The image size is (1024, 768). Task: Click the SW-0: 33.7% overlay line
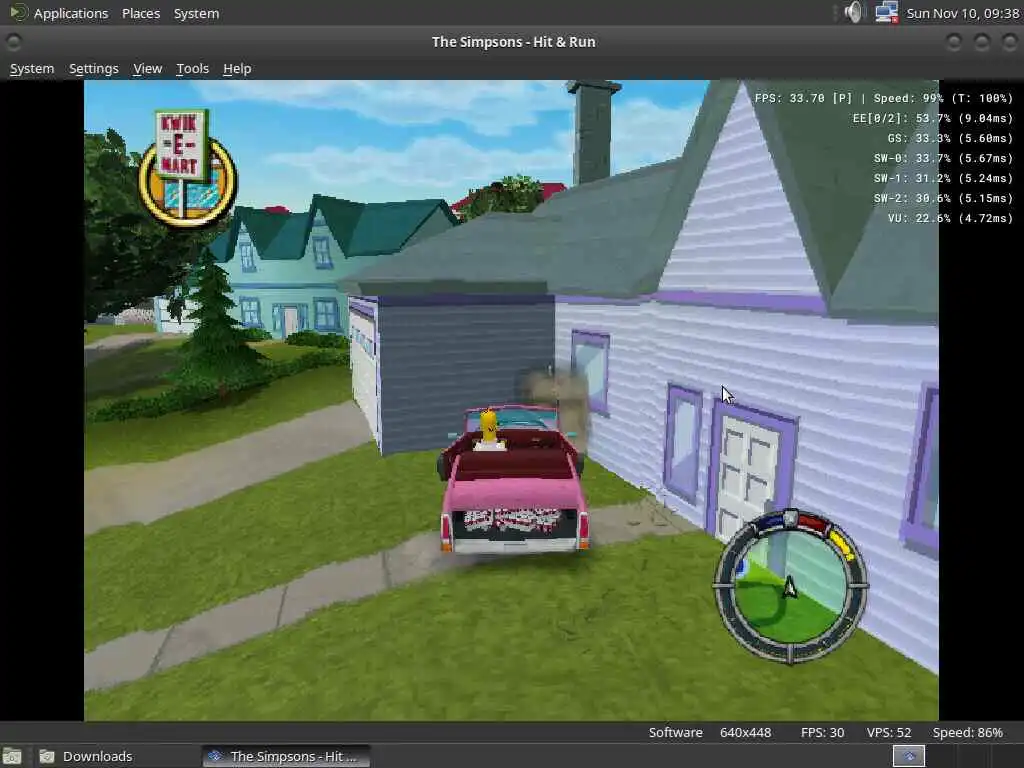pyautogui.click(x=943, y=158)
